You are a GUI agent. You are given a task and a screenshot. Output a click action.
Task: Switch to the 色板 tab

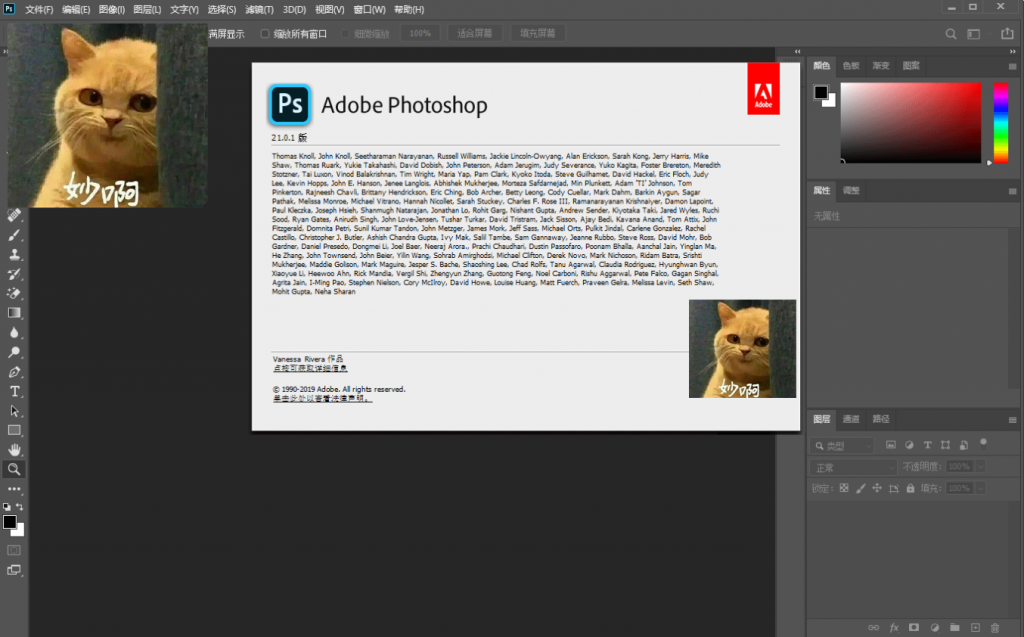851,65
